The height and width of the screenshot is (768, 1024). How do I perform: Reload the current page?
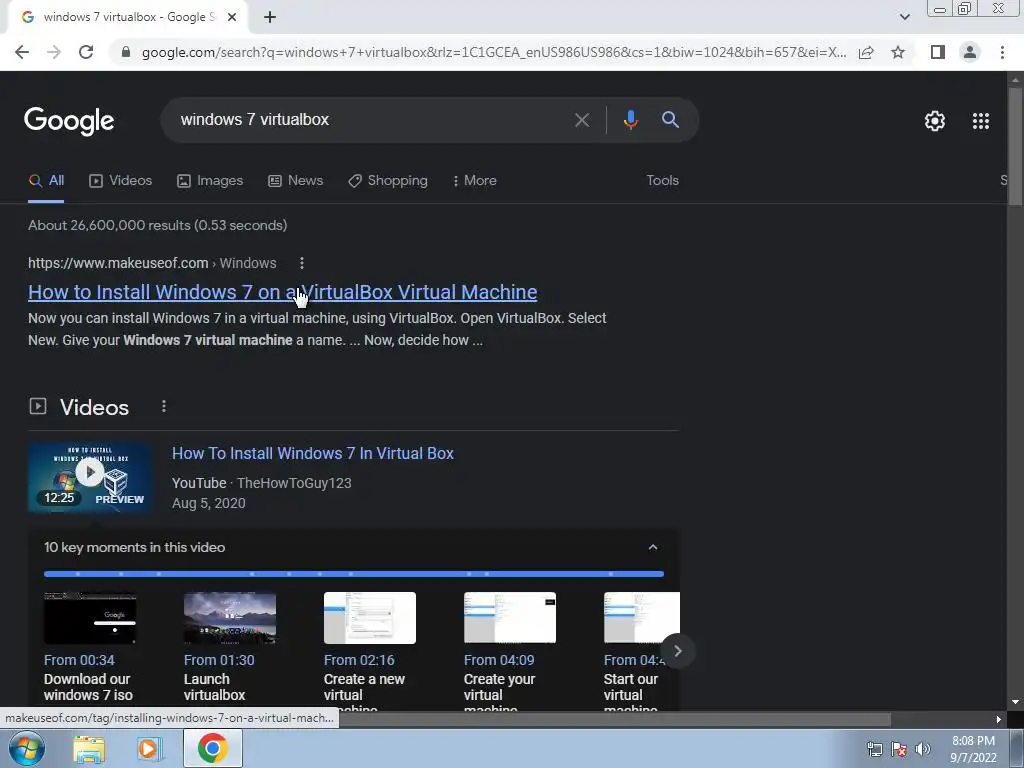[x=86, y=52]
